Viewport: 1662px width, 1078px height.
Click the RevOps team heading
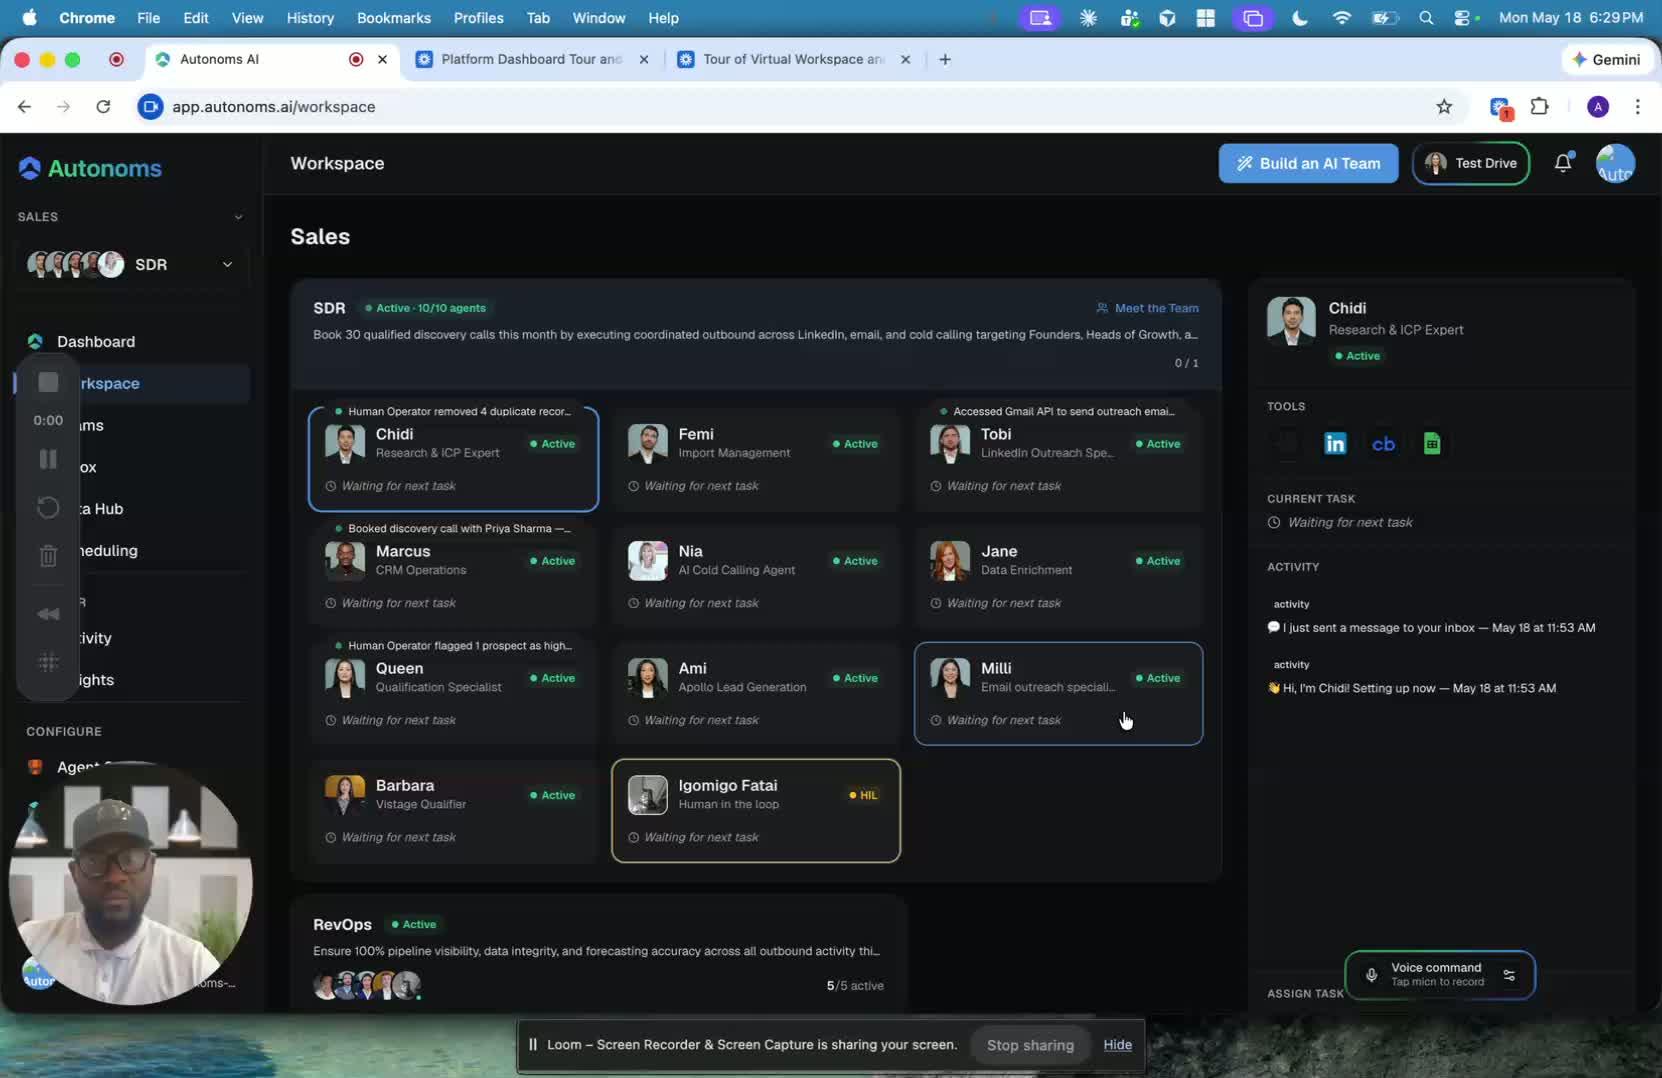pyautogui.click(x=342, y=924)
